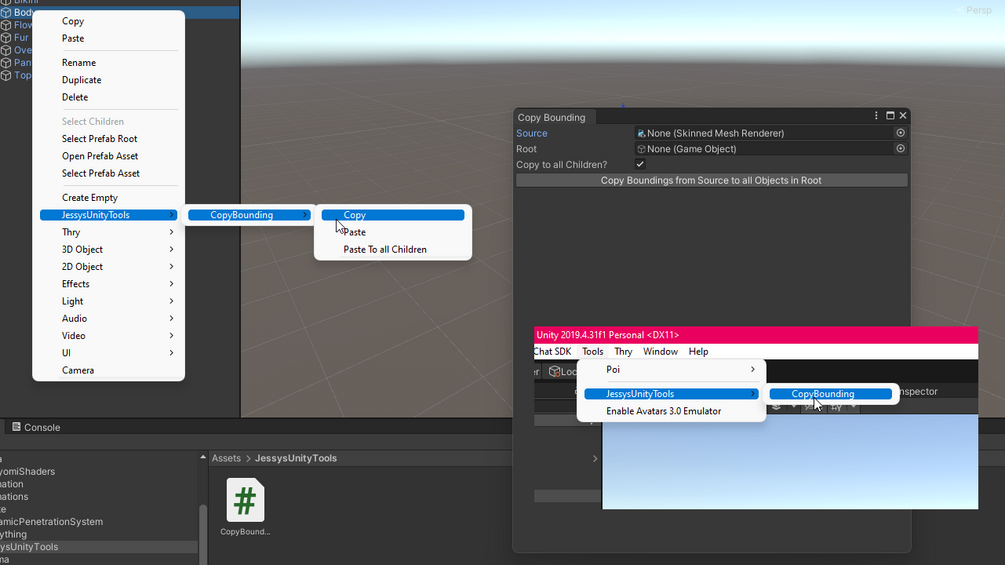This screenshot has height=565, width=1005.
Task: Expand the 2D Object submenu
Action: pos(108,267)
